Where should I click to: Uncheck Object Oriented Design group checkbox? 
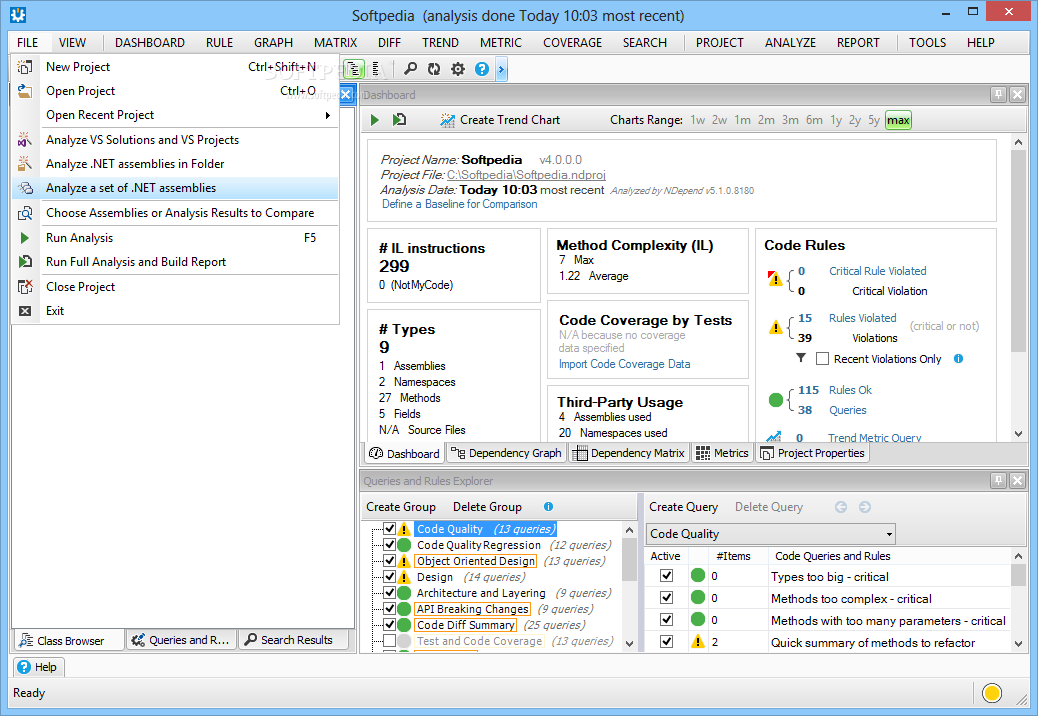(389, 560)
